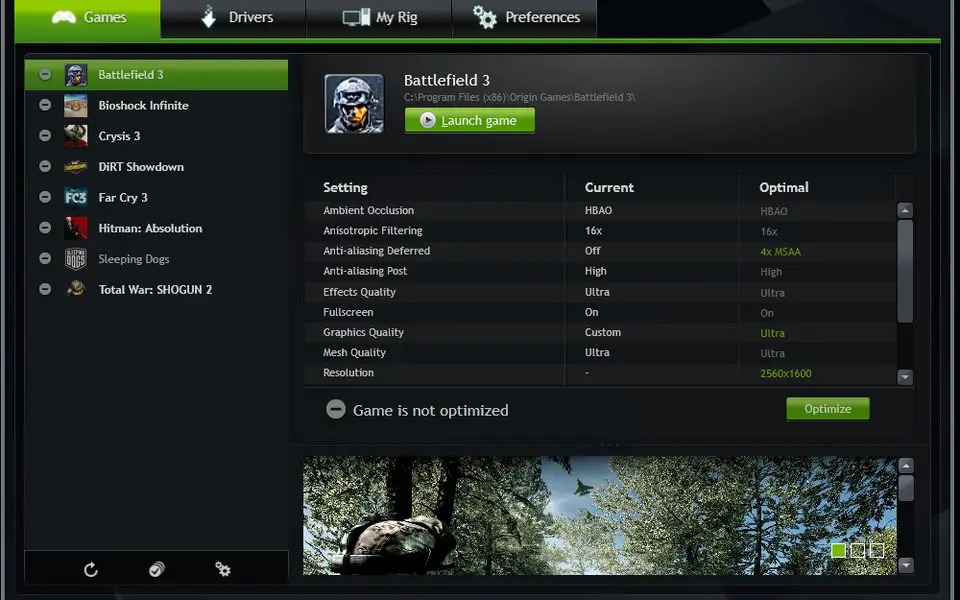The height and width of the screenshot is (600, 960).
Task: Select Bioshock Infinite in the games list
Action: point(156,105)
